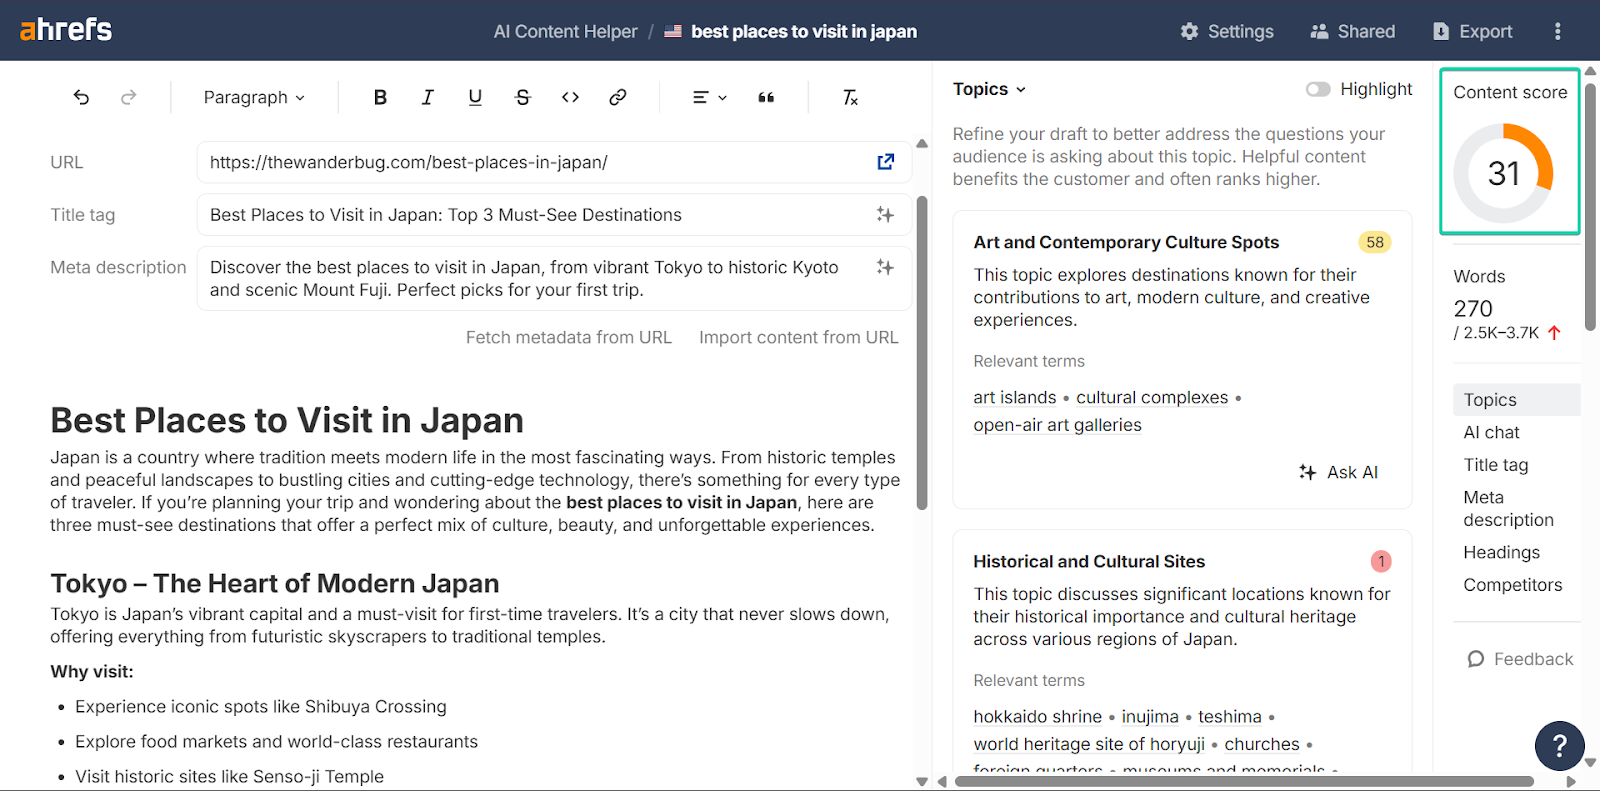Insert a block quote
This screenshot has height=791, width=1600.
click(766, 97)
